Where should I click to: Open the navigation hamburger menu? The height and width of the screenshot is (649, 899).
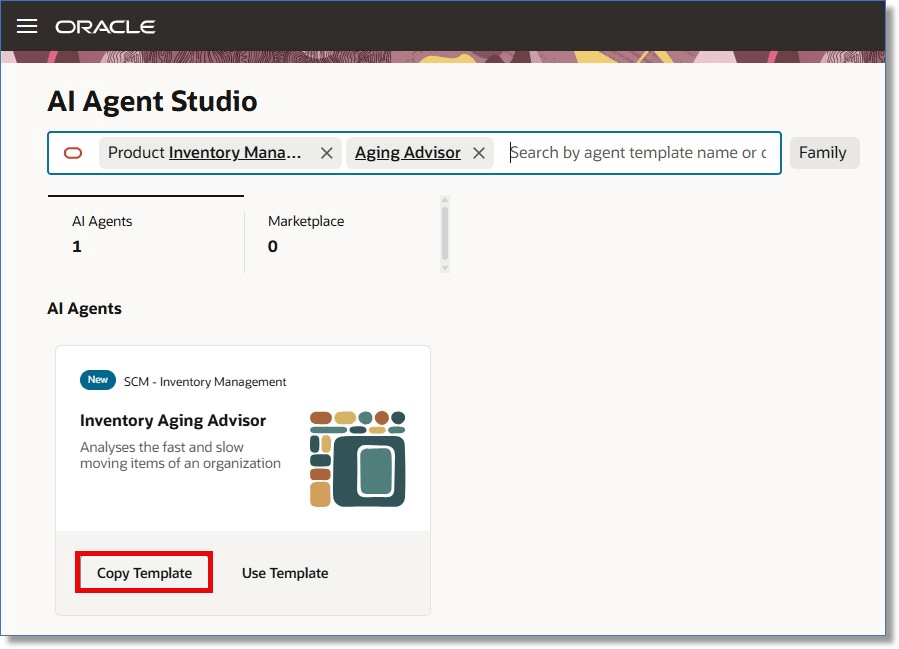(26, 26)
